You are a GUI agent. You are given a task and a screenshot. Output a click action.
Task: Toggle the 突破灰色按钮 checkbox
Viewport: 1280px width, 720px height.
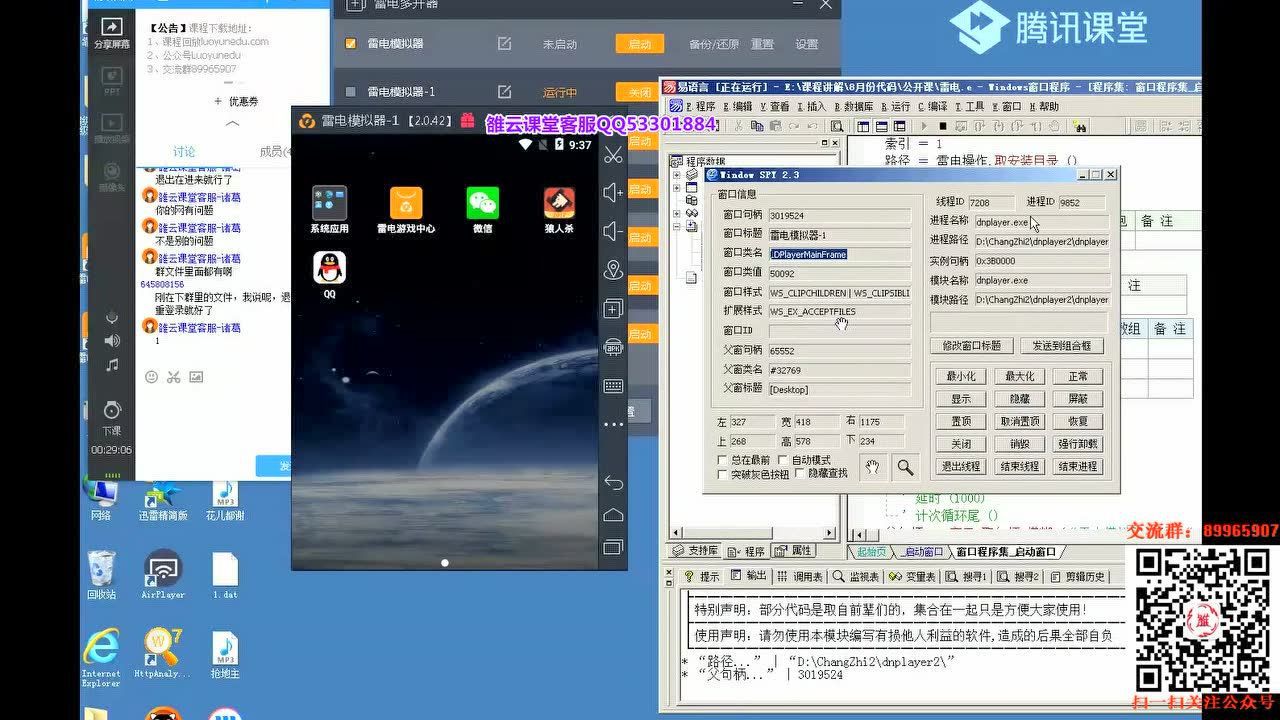coord(723,474)
